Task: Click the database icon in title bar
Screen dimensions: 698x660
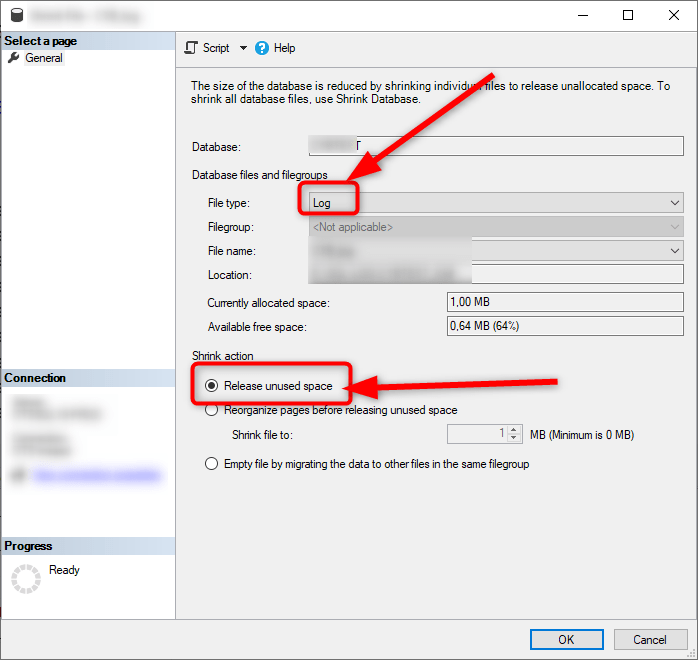Action: (x=15, y=15)
